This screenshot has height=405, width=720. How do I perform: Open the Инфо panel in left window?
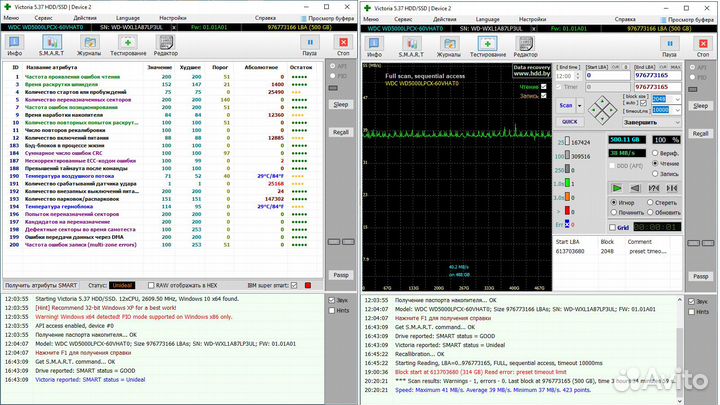tap(14, 43)
